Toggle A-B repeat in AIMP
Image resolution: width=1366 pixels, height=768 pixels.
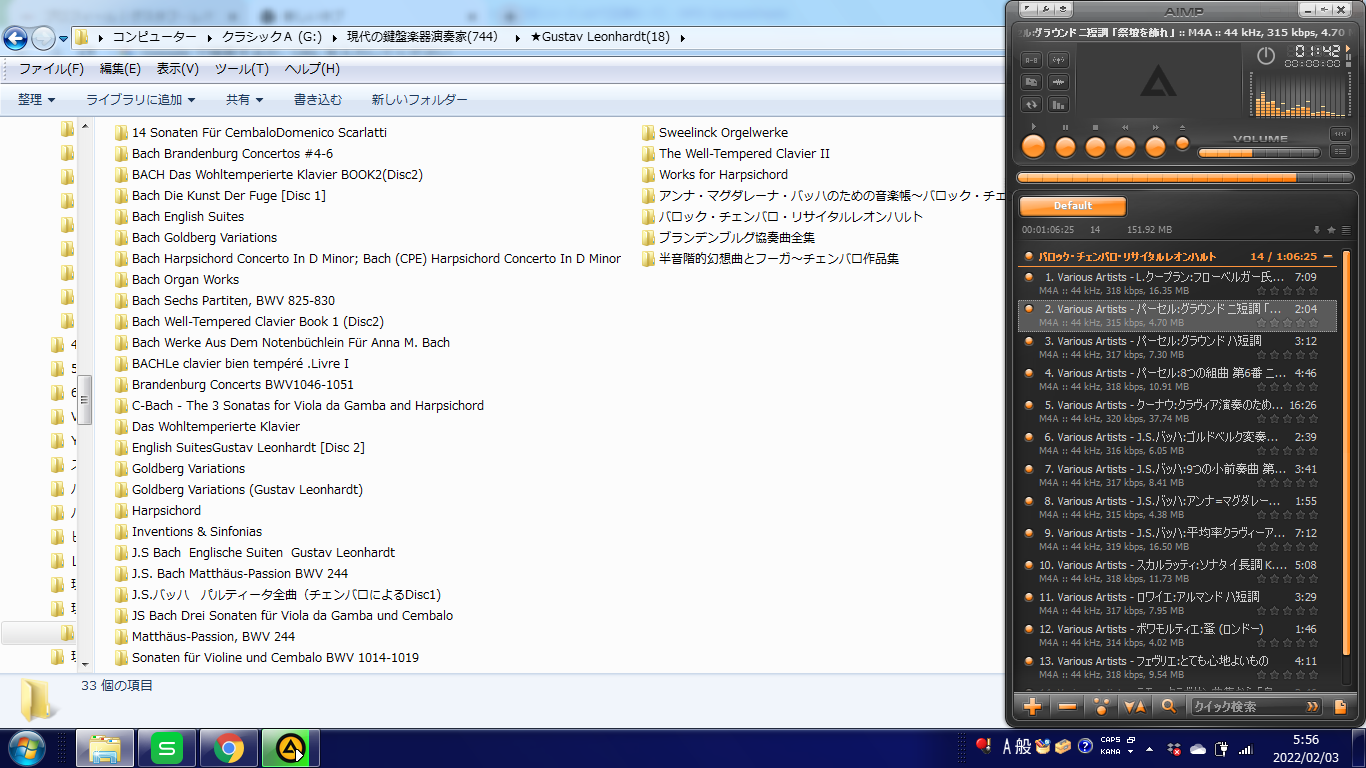point(1031,60)
